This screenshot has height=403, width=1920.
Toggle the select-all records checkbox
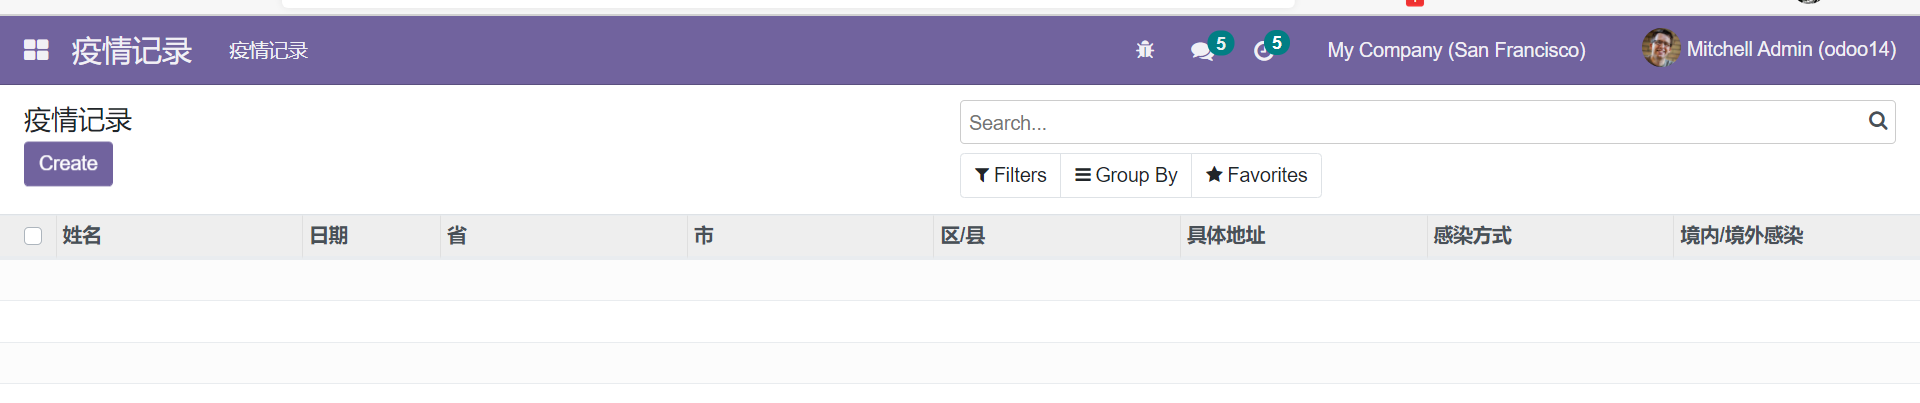[33, 236]
